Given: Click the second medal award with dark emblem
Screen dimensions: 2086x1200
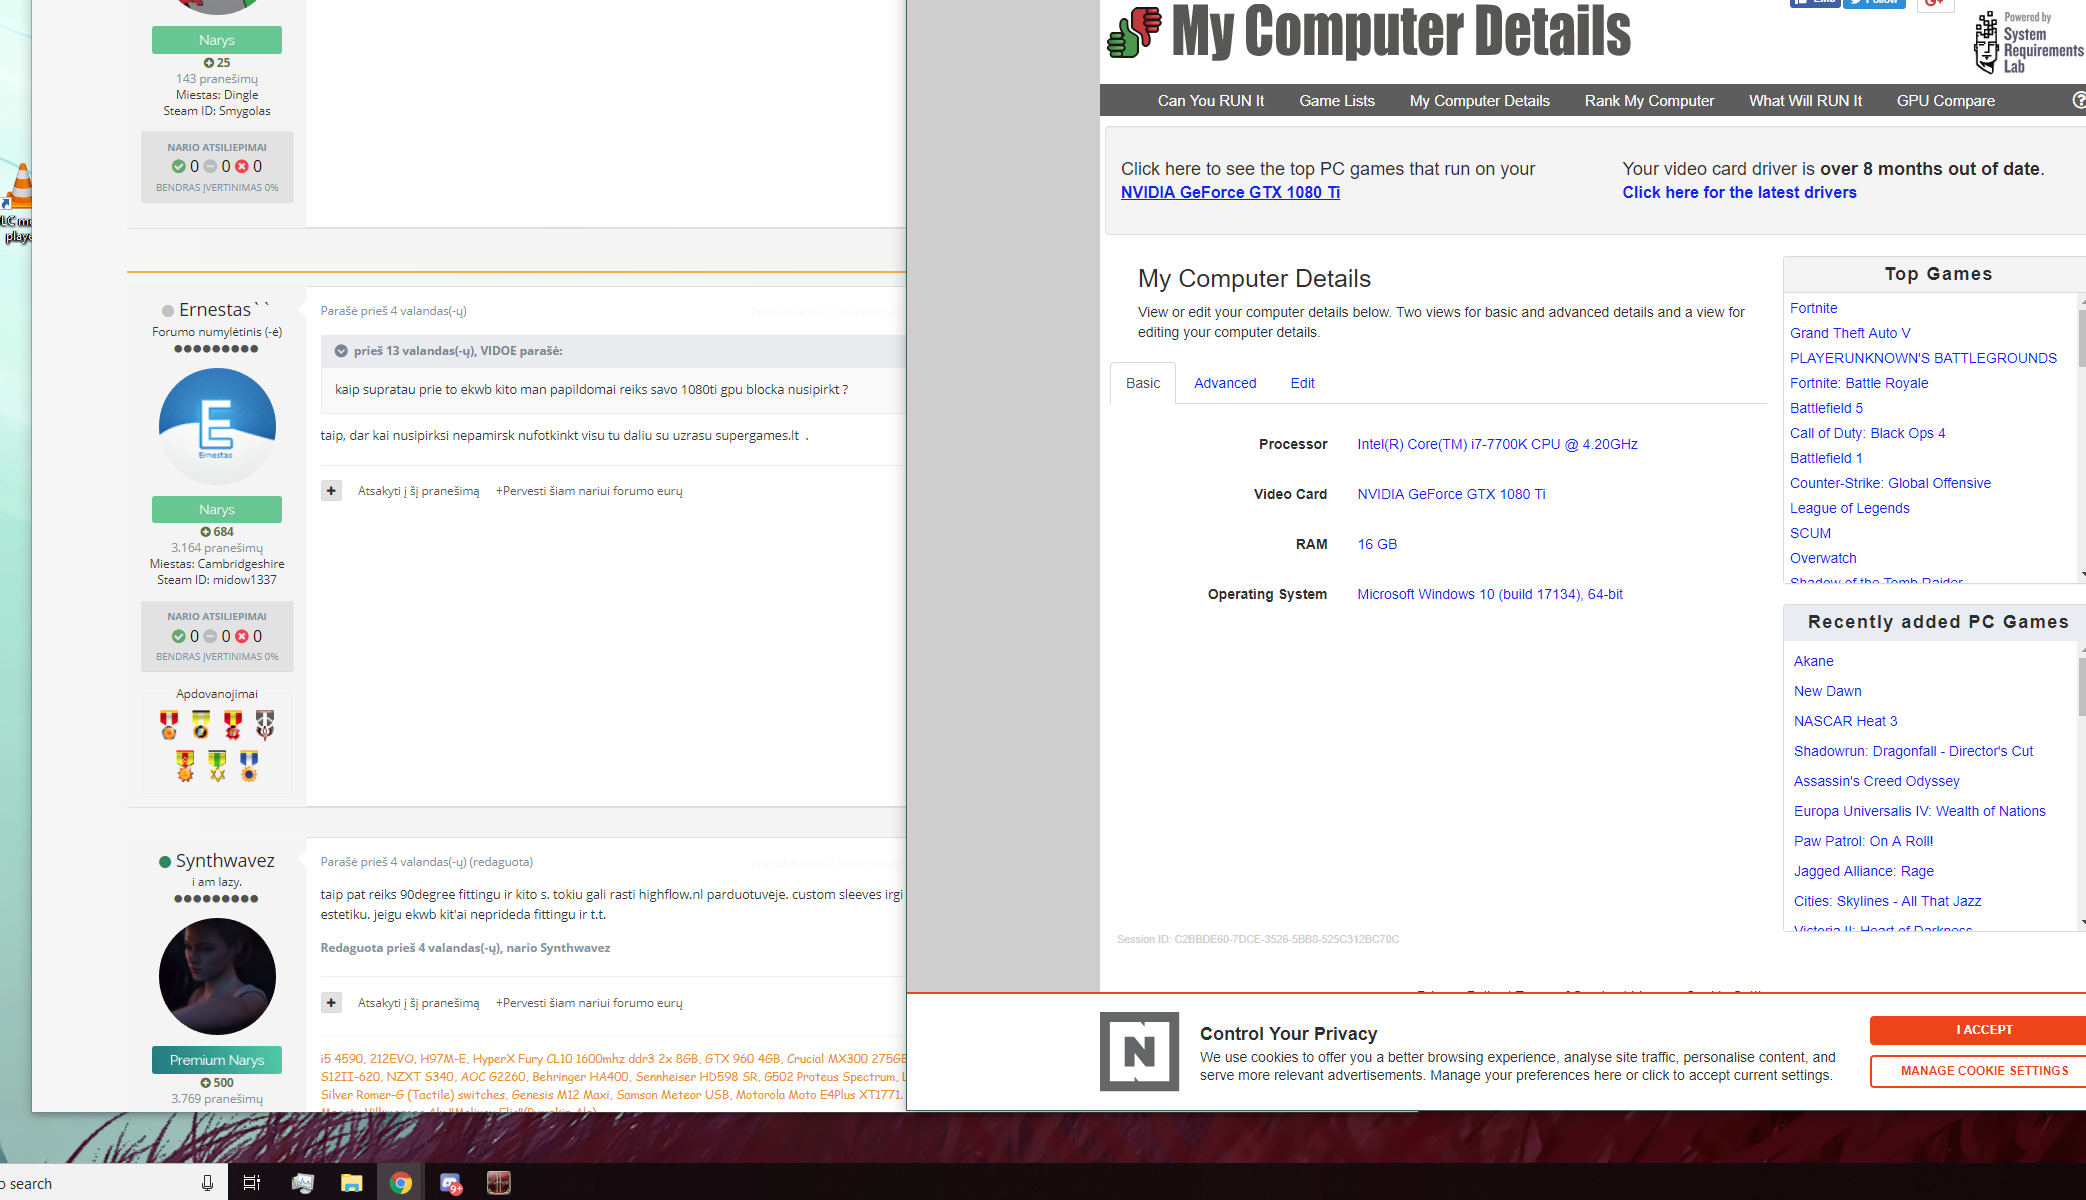Looking at the screenshot, I should tap(201, 724).
